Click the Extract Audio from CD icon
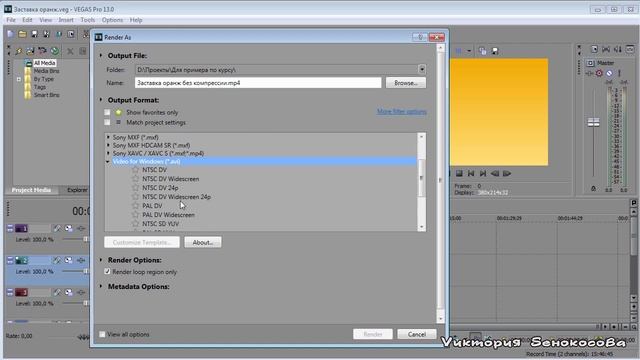The width and height of the screenshot is (640, 360). click(x=42, y=51)
